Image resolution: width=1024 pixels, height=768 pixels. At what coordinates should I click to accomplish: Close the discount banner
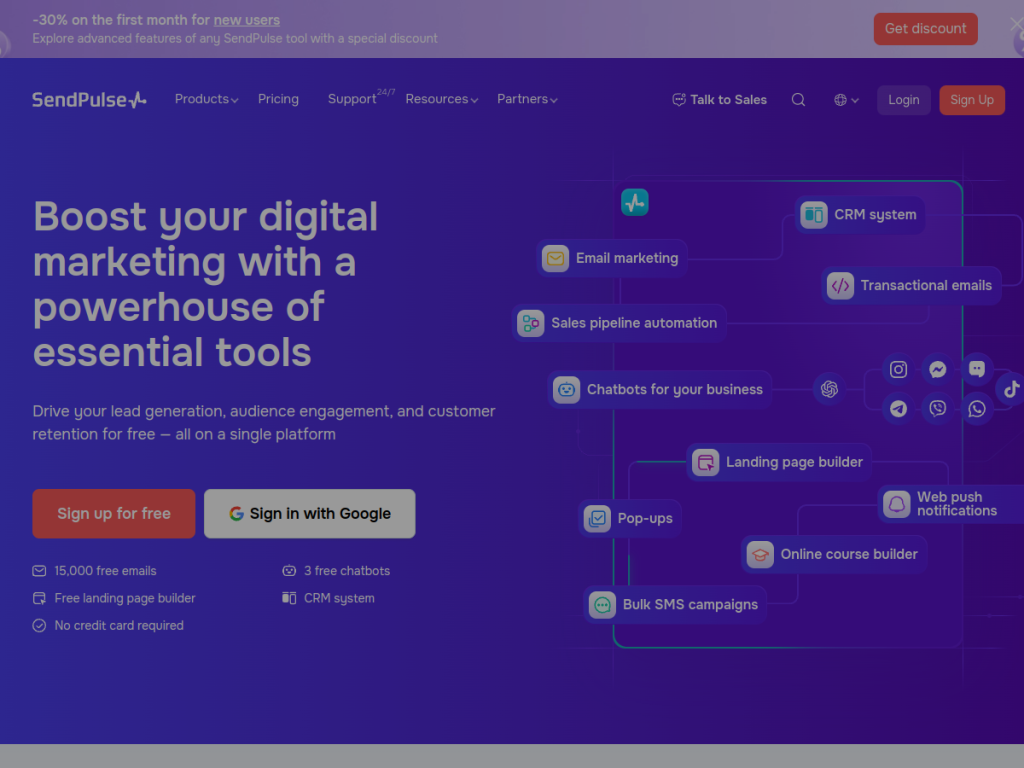click(1016, 25)
